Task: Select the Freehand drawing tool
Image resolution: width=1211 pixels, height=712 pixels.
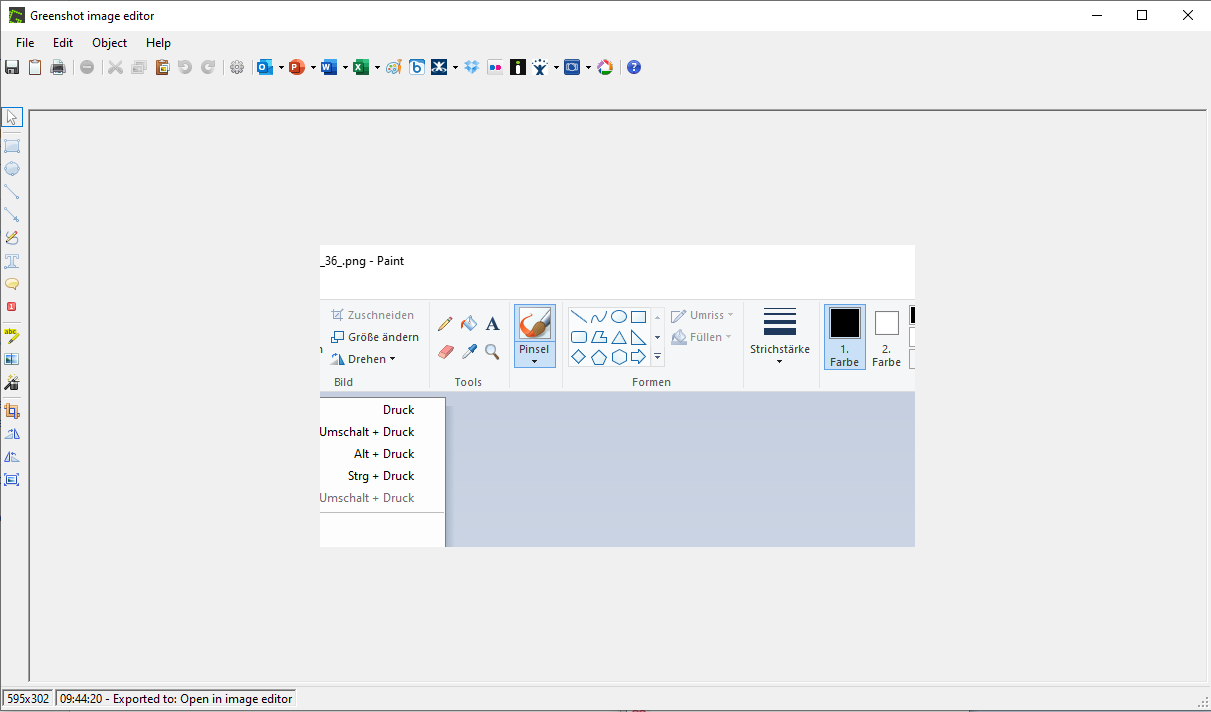Action: coord(12,237)
